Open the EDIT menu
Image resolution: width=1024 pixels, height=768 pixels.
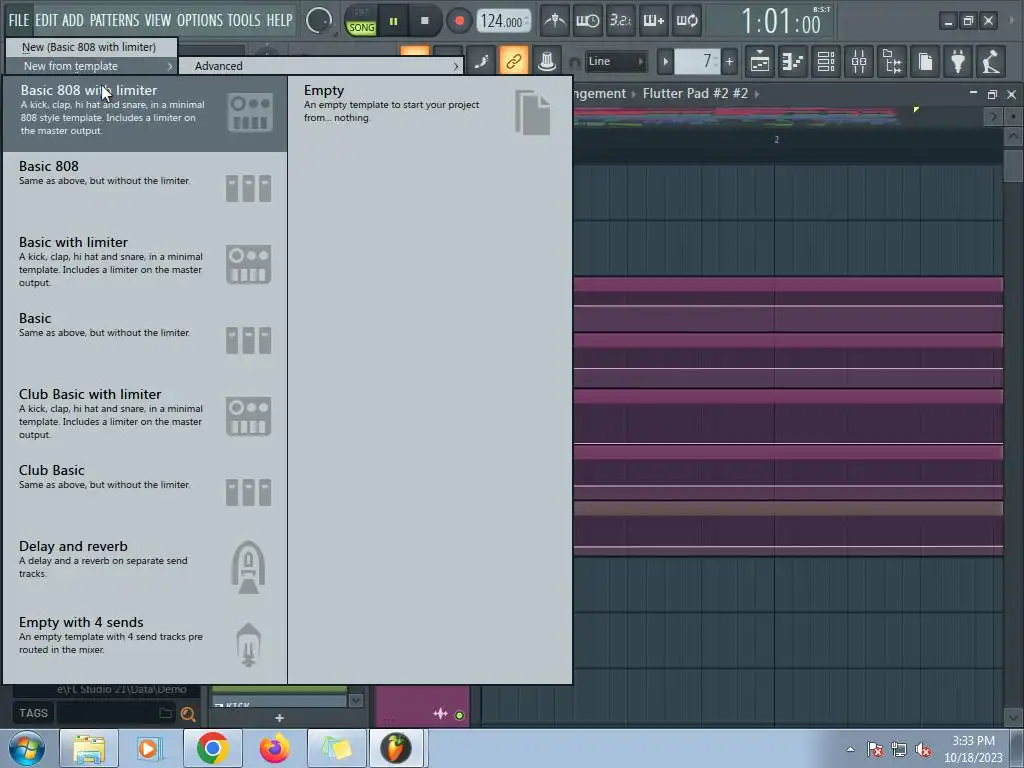coord(46,20)
